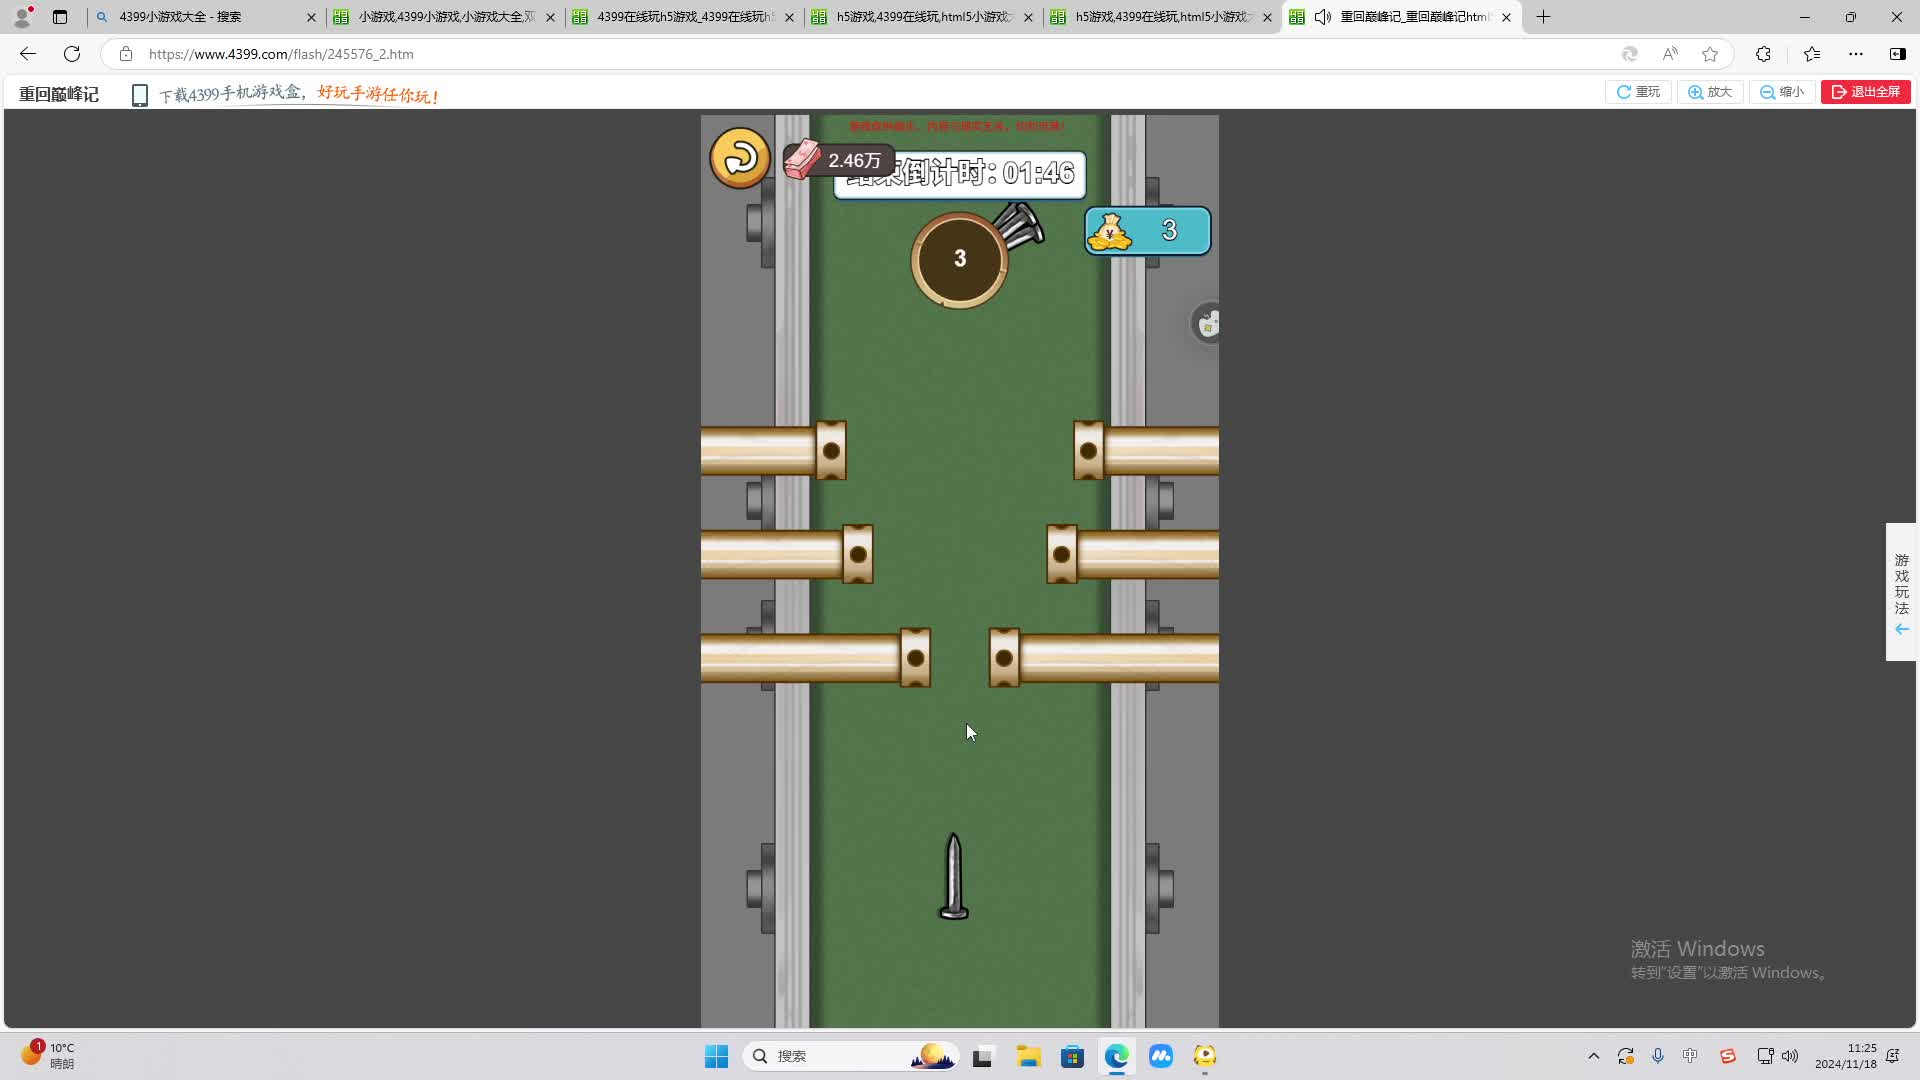Click the nail at bottom of track
Screen dimensions: 1920x1080
click(953, 877)
